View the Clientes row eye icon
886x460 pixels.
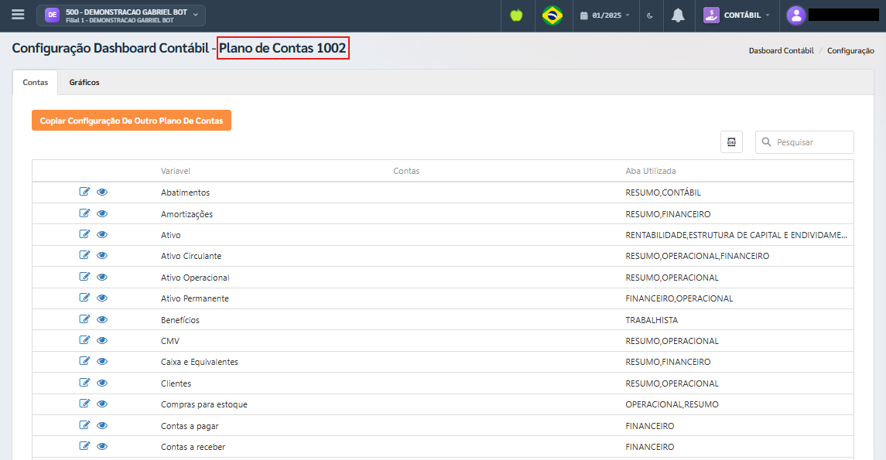pyautogui.click(x=102, y=383)
